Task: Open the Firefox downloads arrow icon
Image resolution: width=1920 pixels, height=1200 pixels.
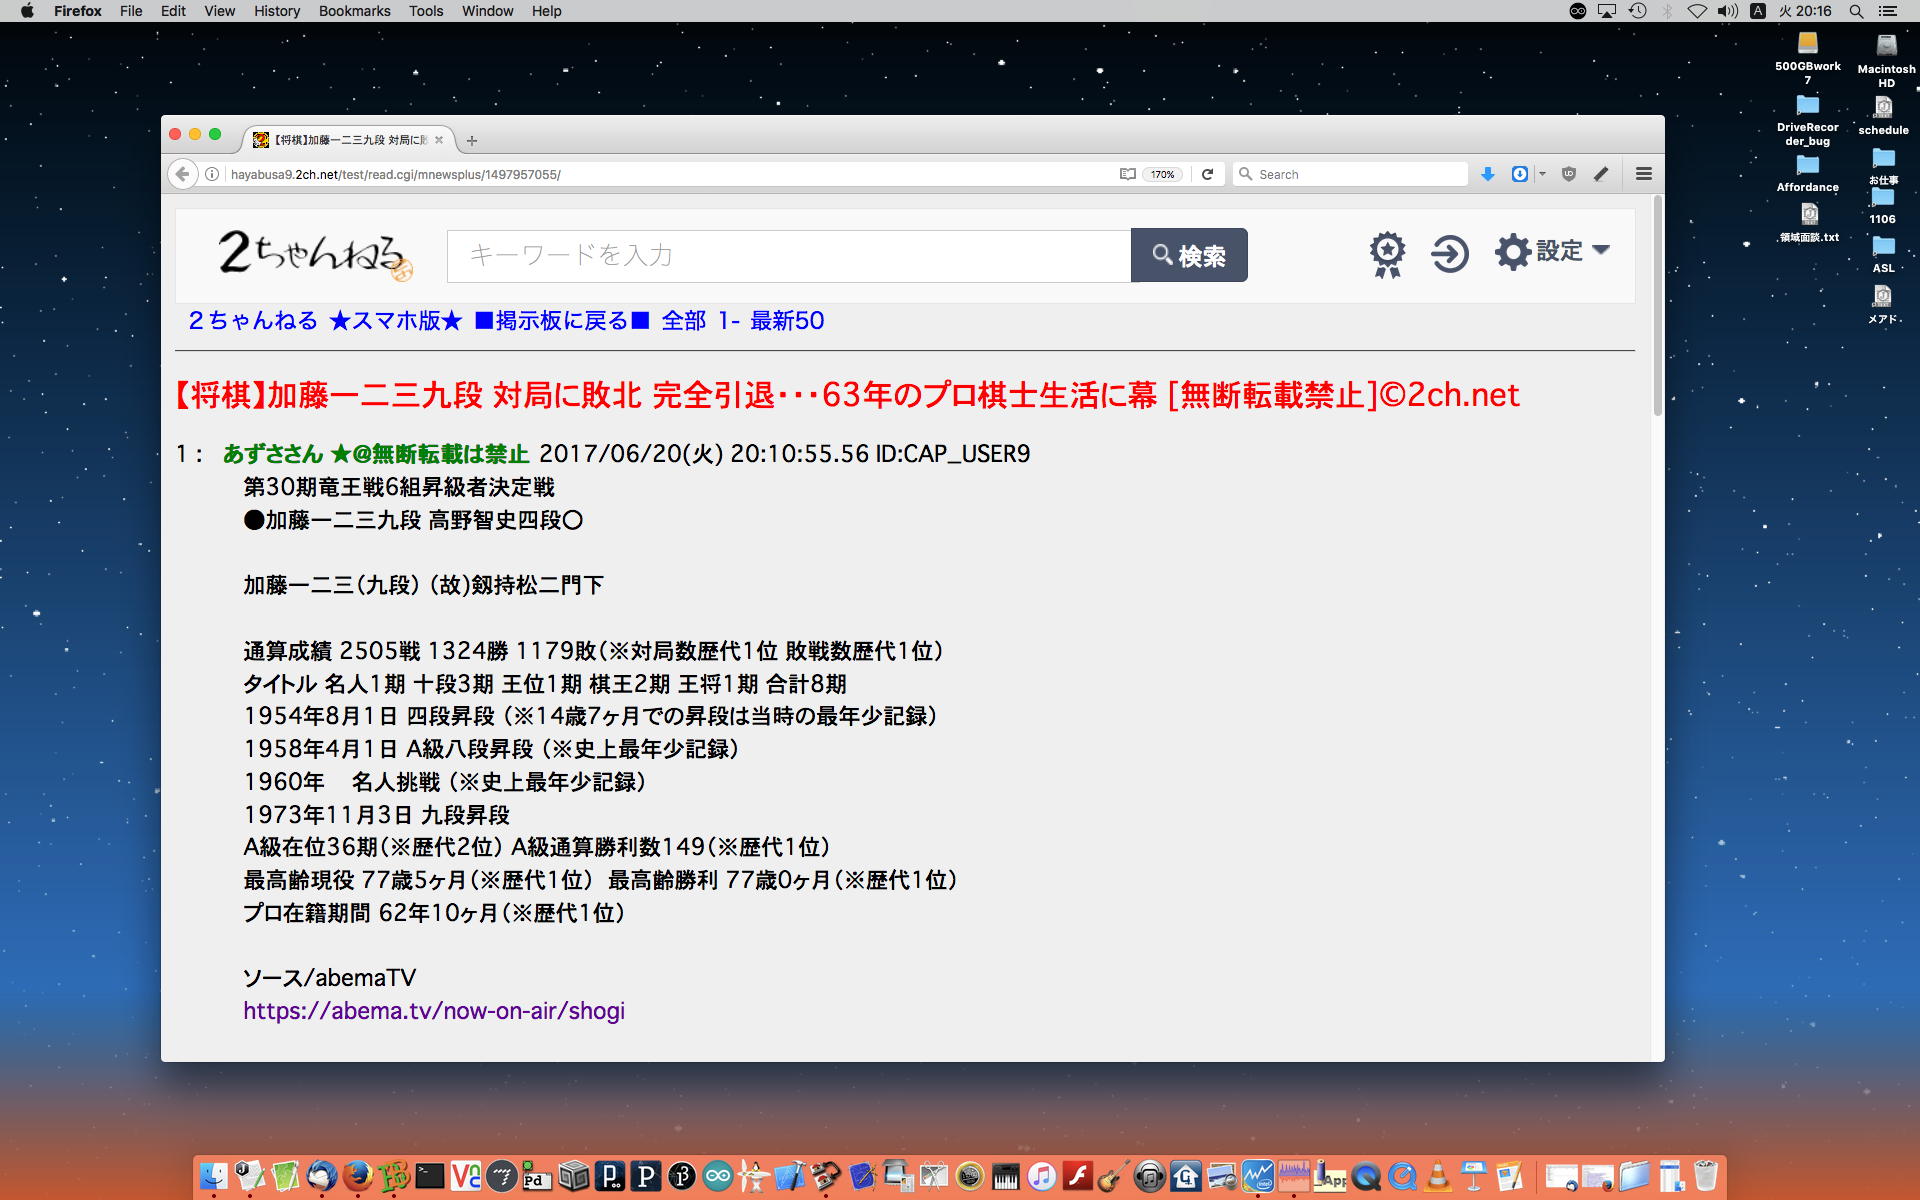Action: pos(1488,174)
